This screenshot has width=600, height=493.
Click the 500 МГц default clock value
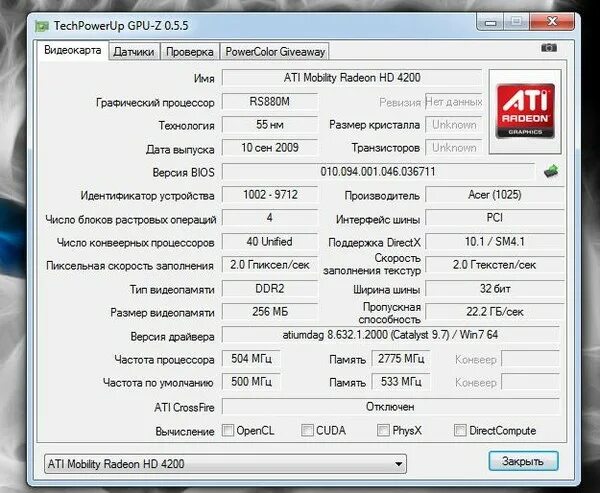[x=251, y=382]
